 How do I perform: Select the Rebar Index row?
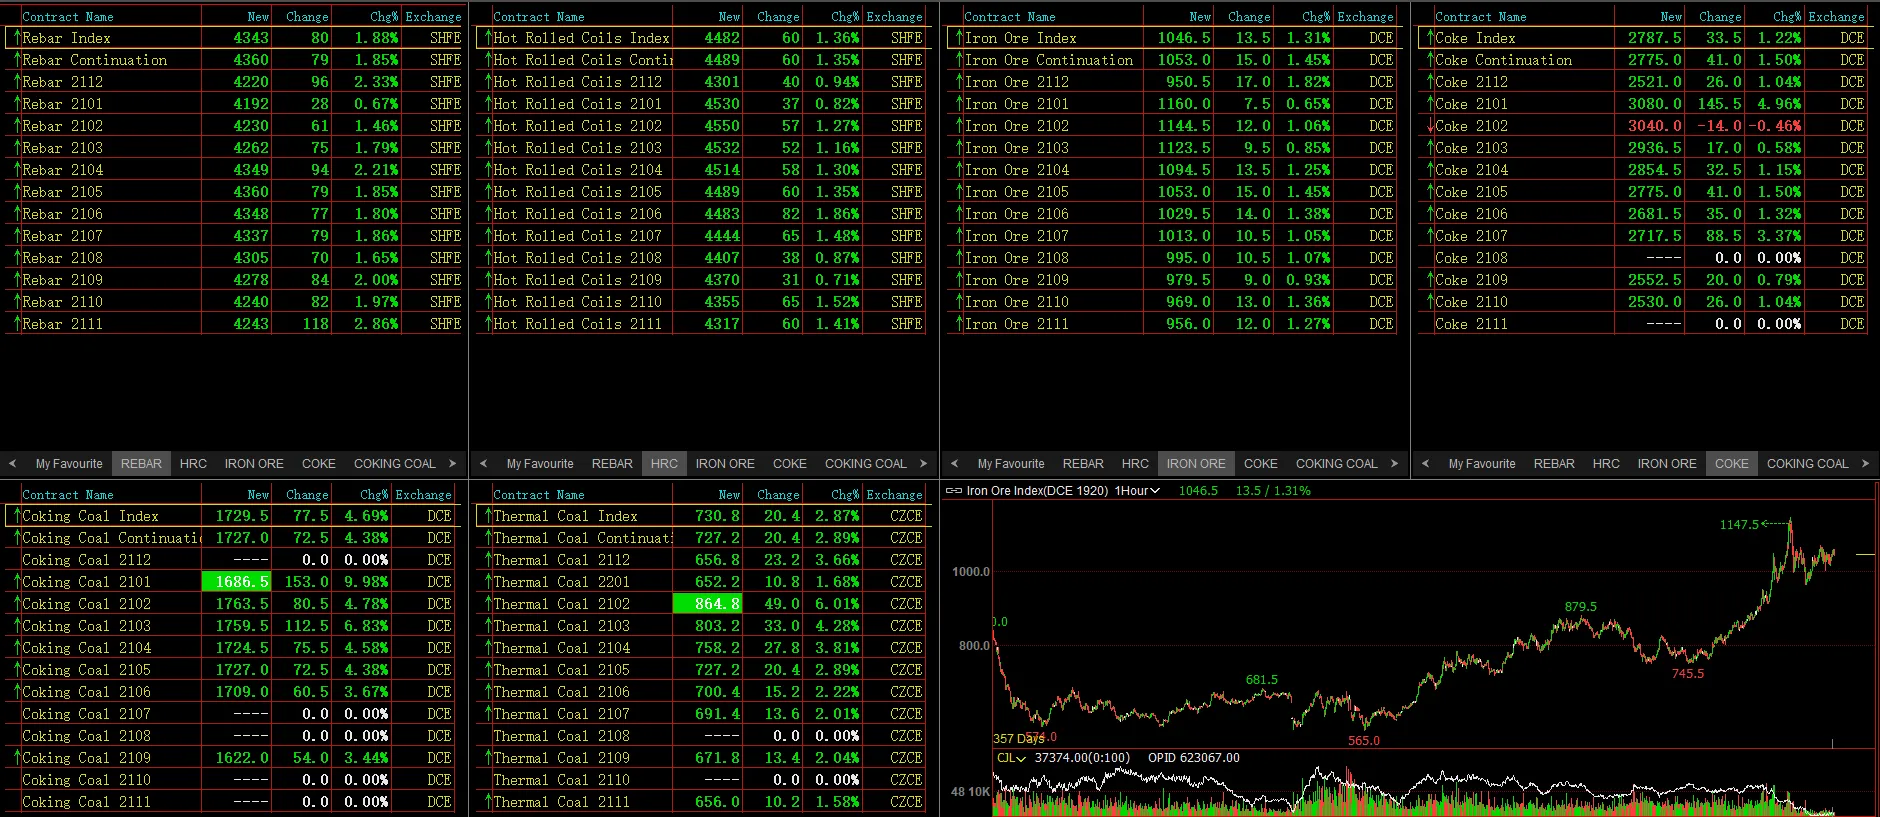(x=236, y=38)
